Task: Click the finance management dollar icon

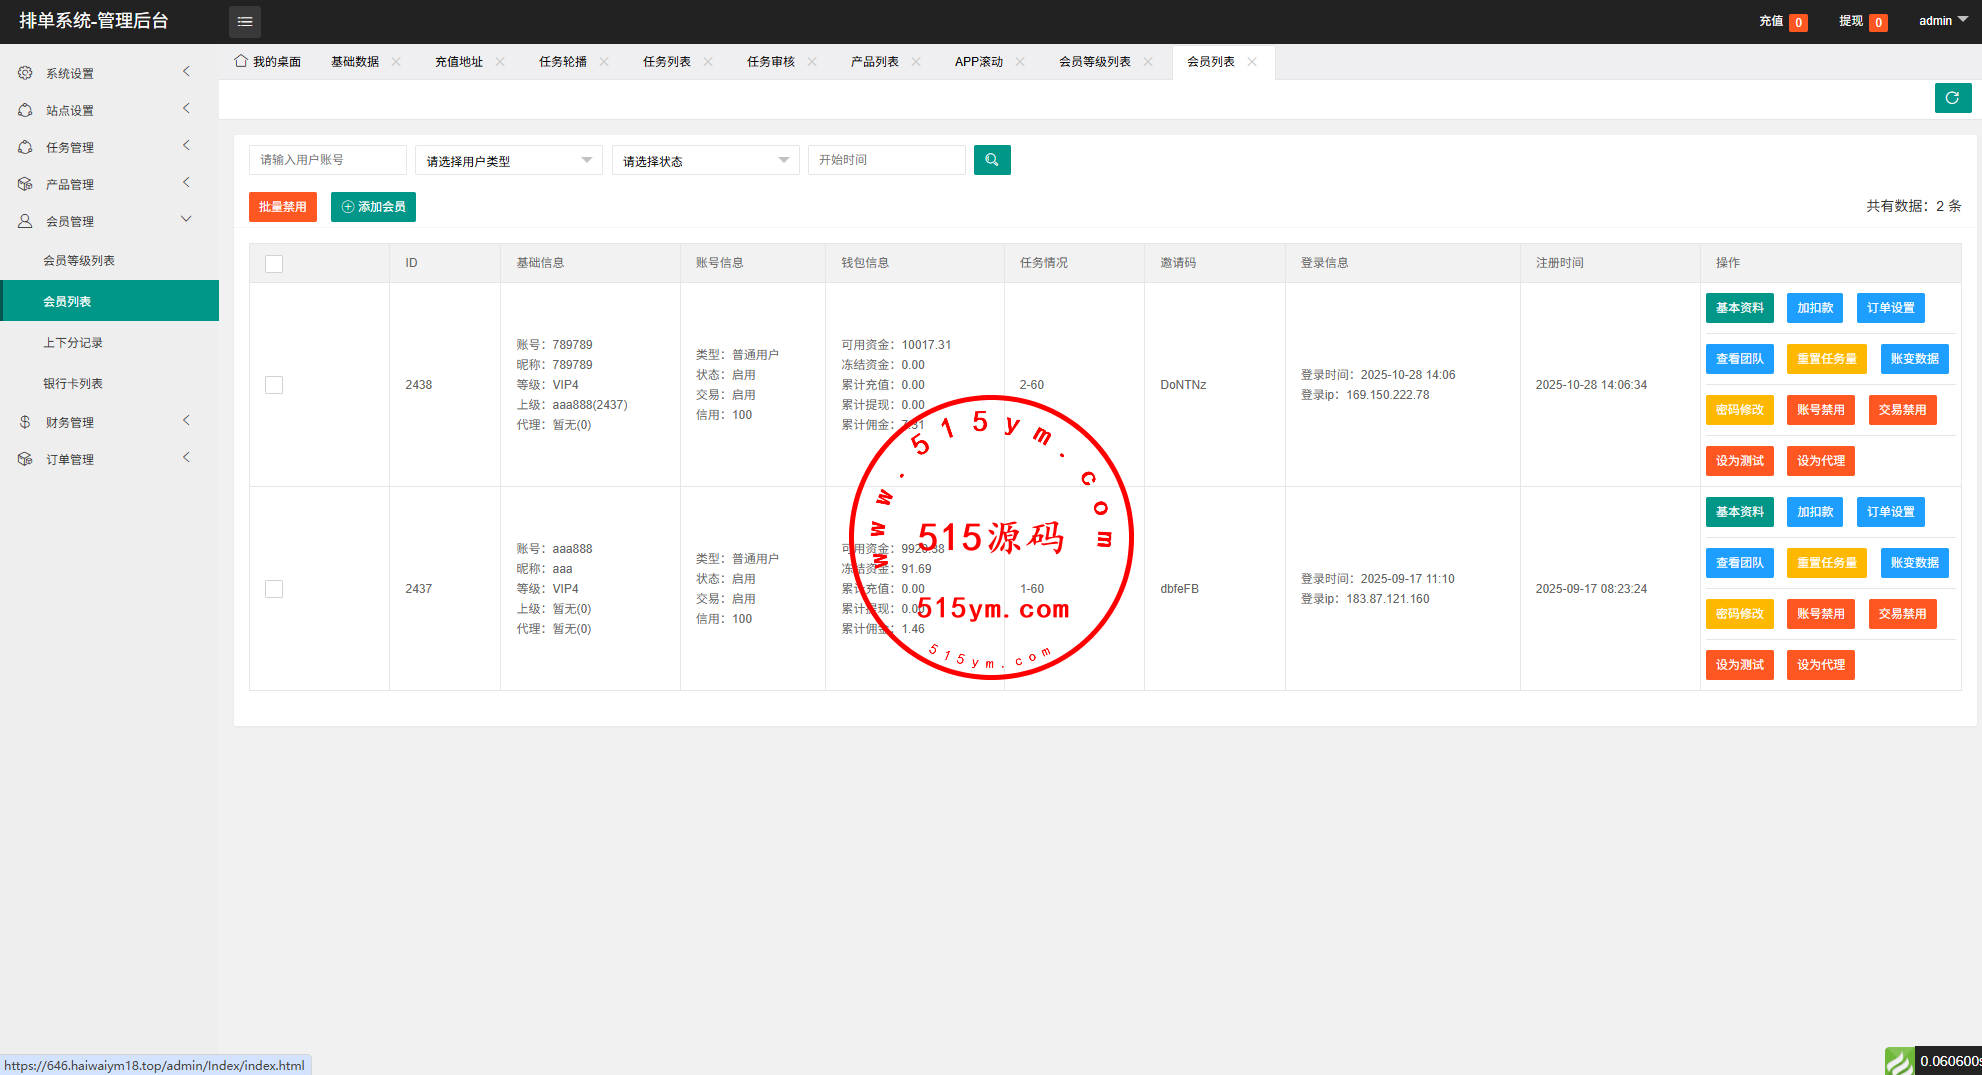Action: click(25, 422)
